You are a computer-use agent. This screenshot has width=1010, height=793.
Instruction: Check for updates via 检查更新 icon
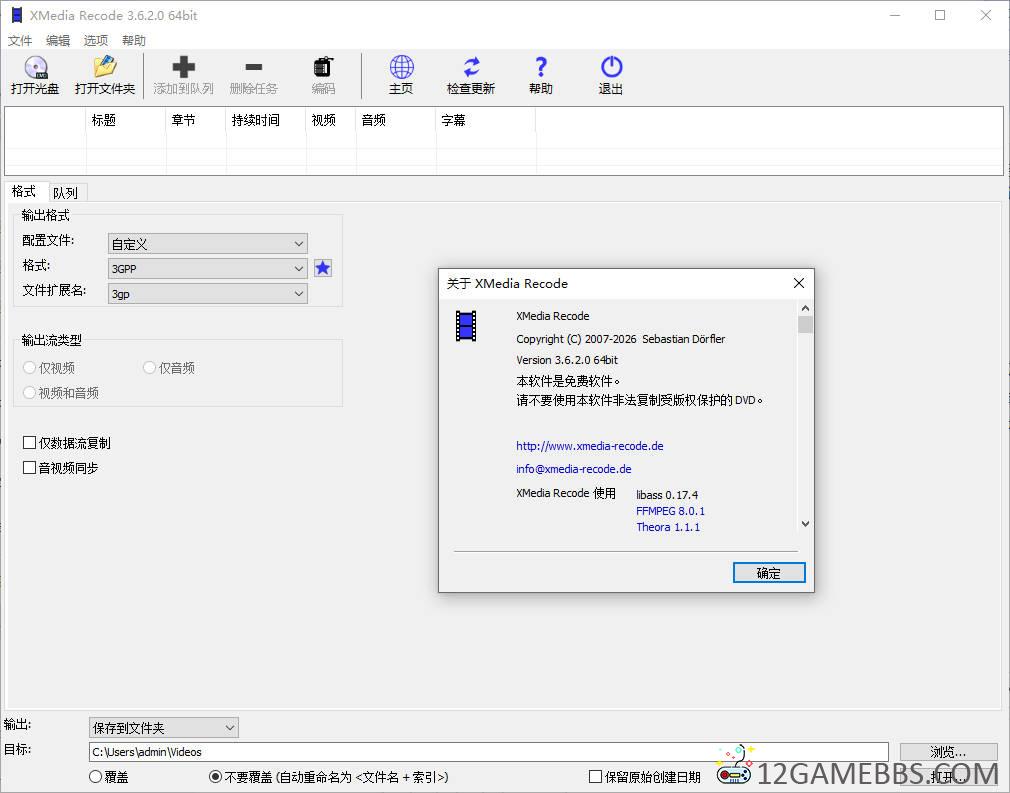tap(470, 75)
